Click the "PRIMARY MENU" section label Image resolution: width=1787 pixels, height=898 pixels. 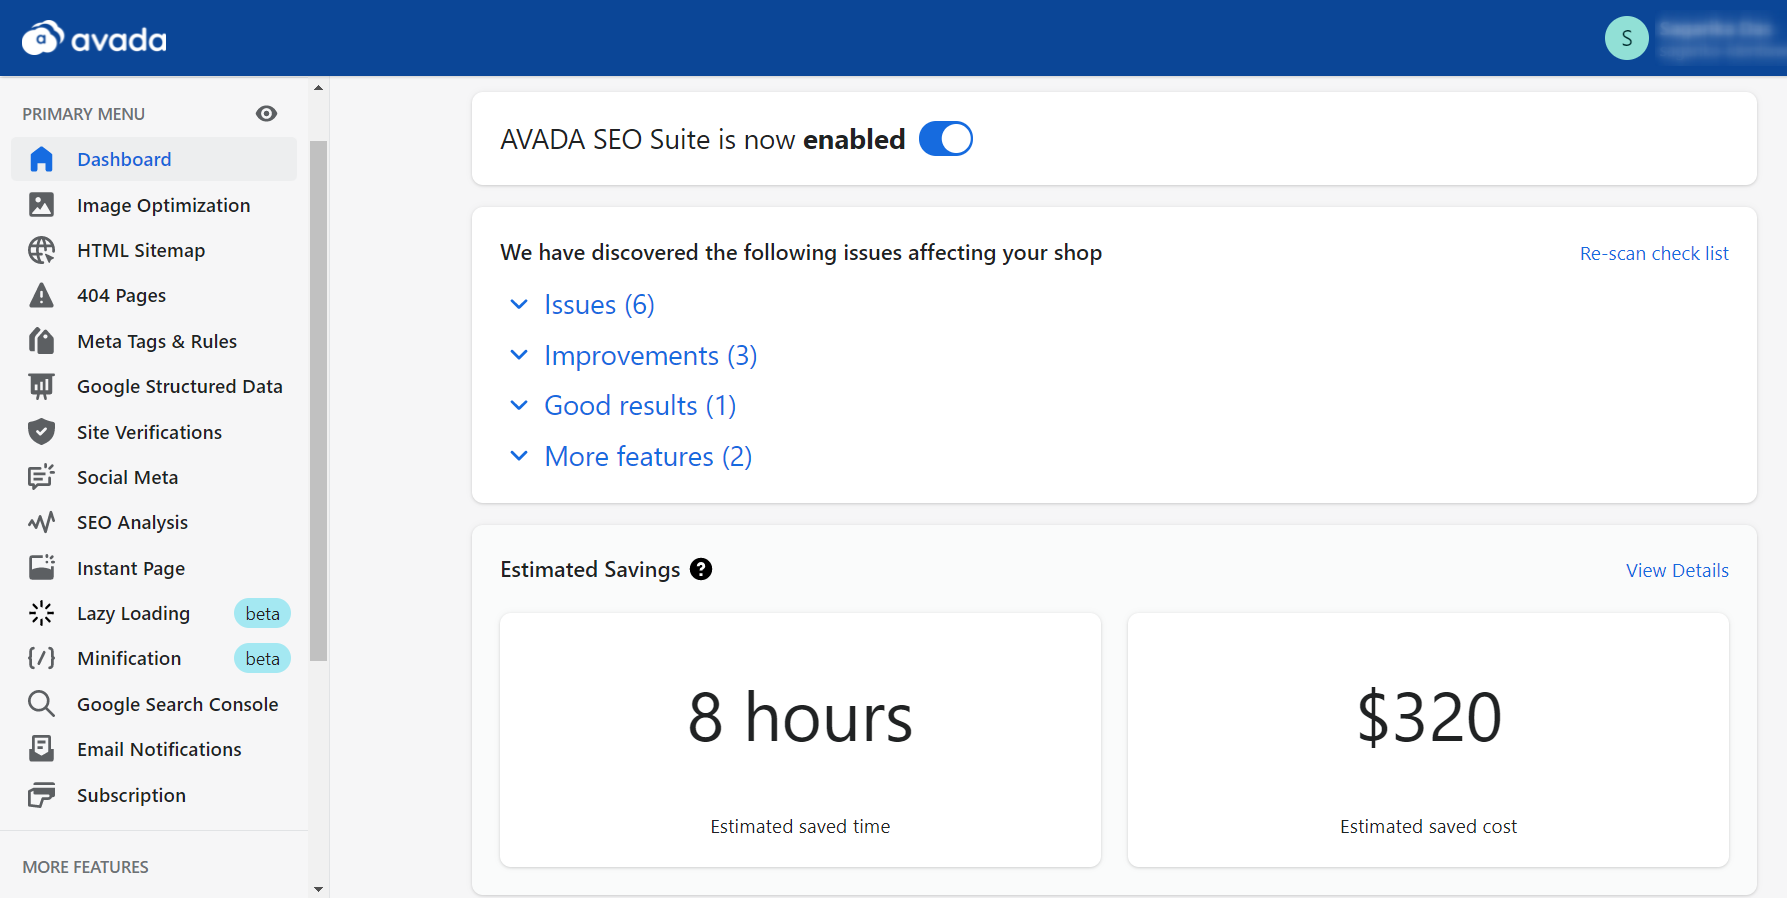click(83, 114)
